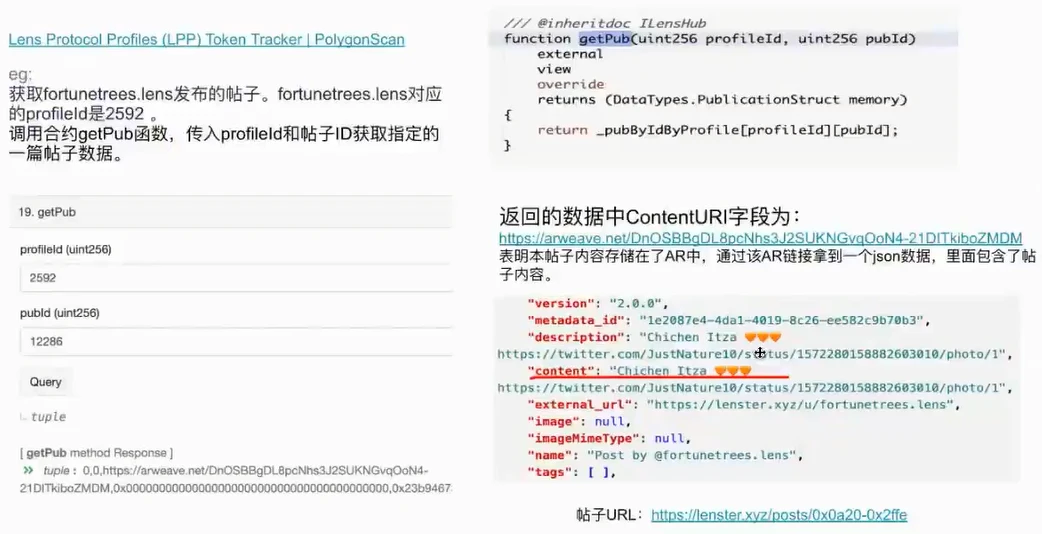
Task: Click the italic 'tuple' return type text
Action: [49, 417]
